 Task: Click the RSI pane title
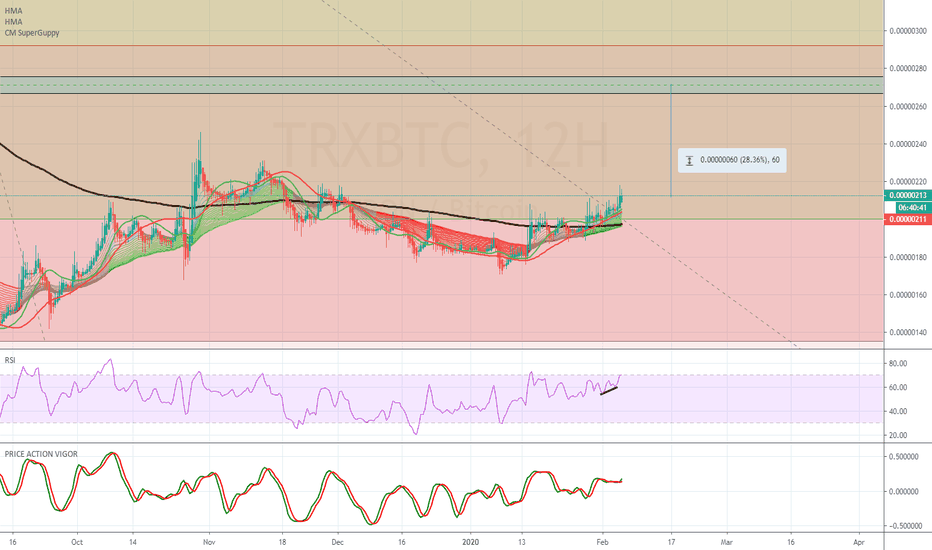click(10, 360)
